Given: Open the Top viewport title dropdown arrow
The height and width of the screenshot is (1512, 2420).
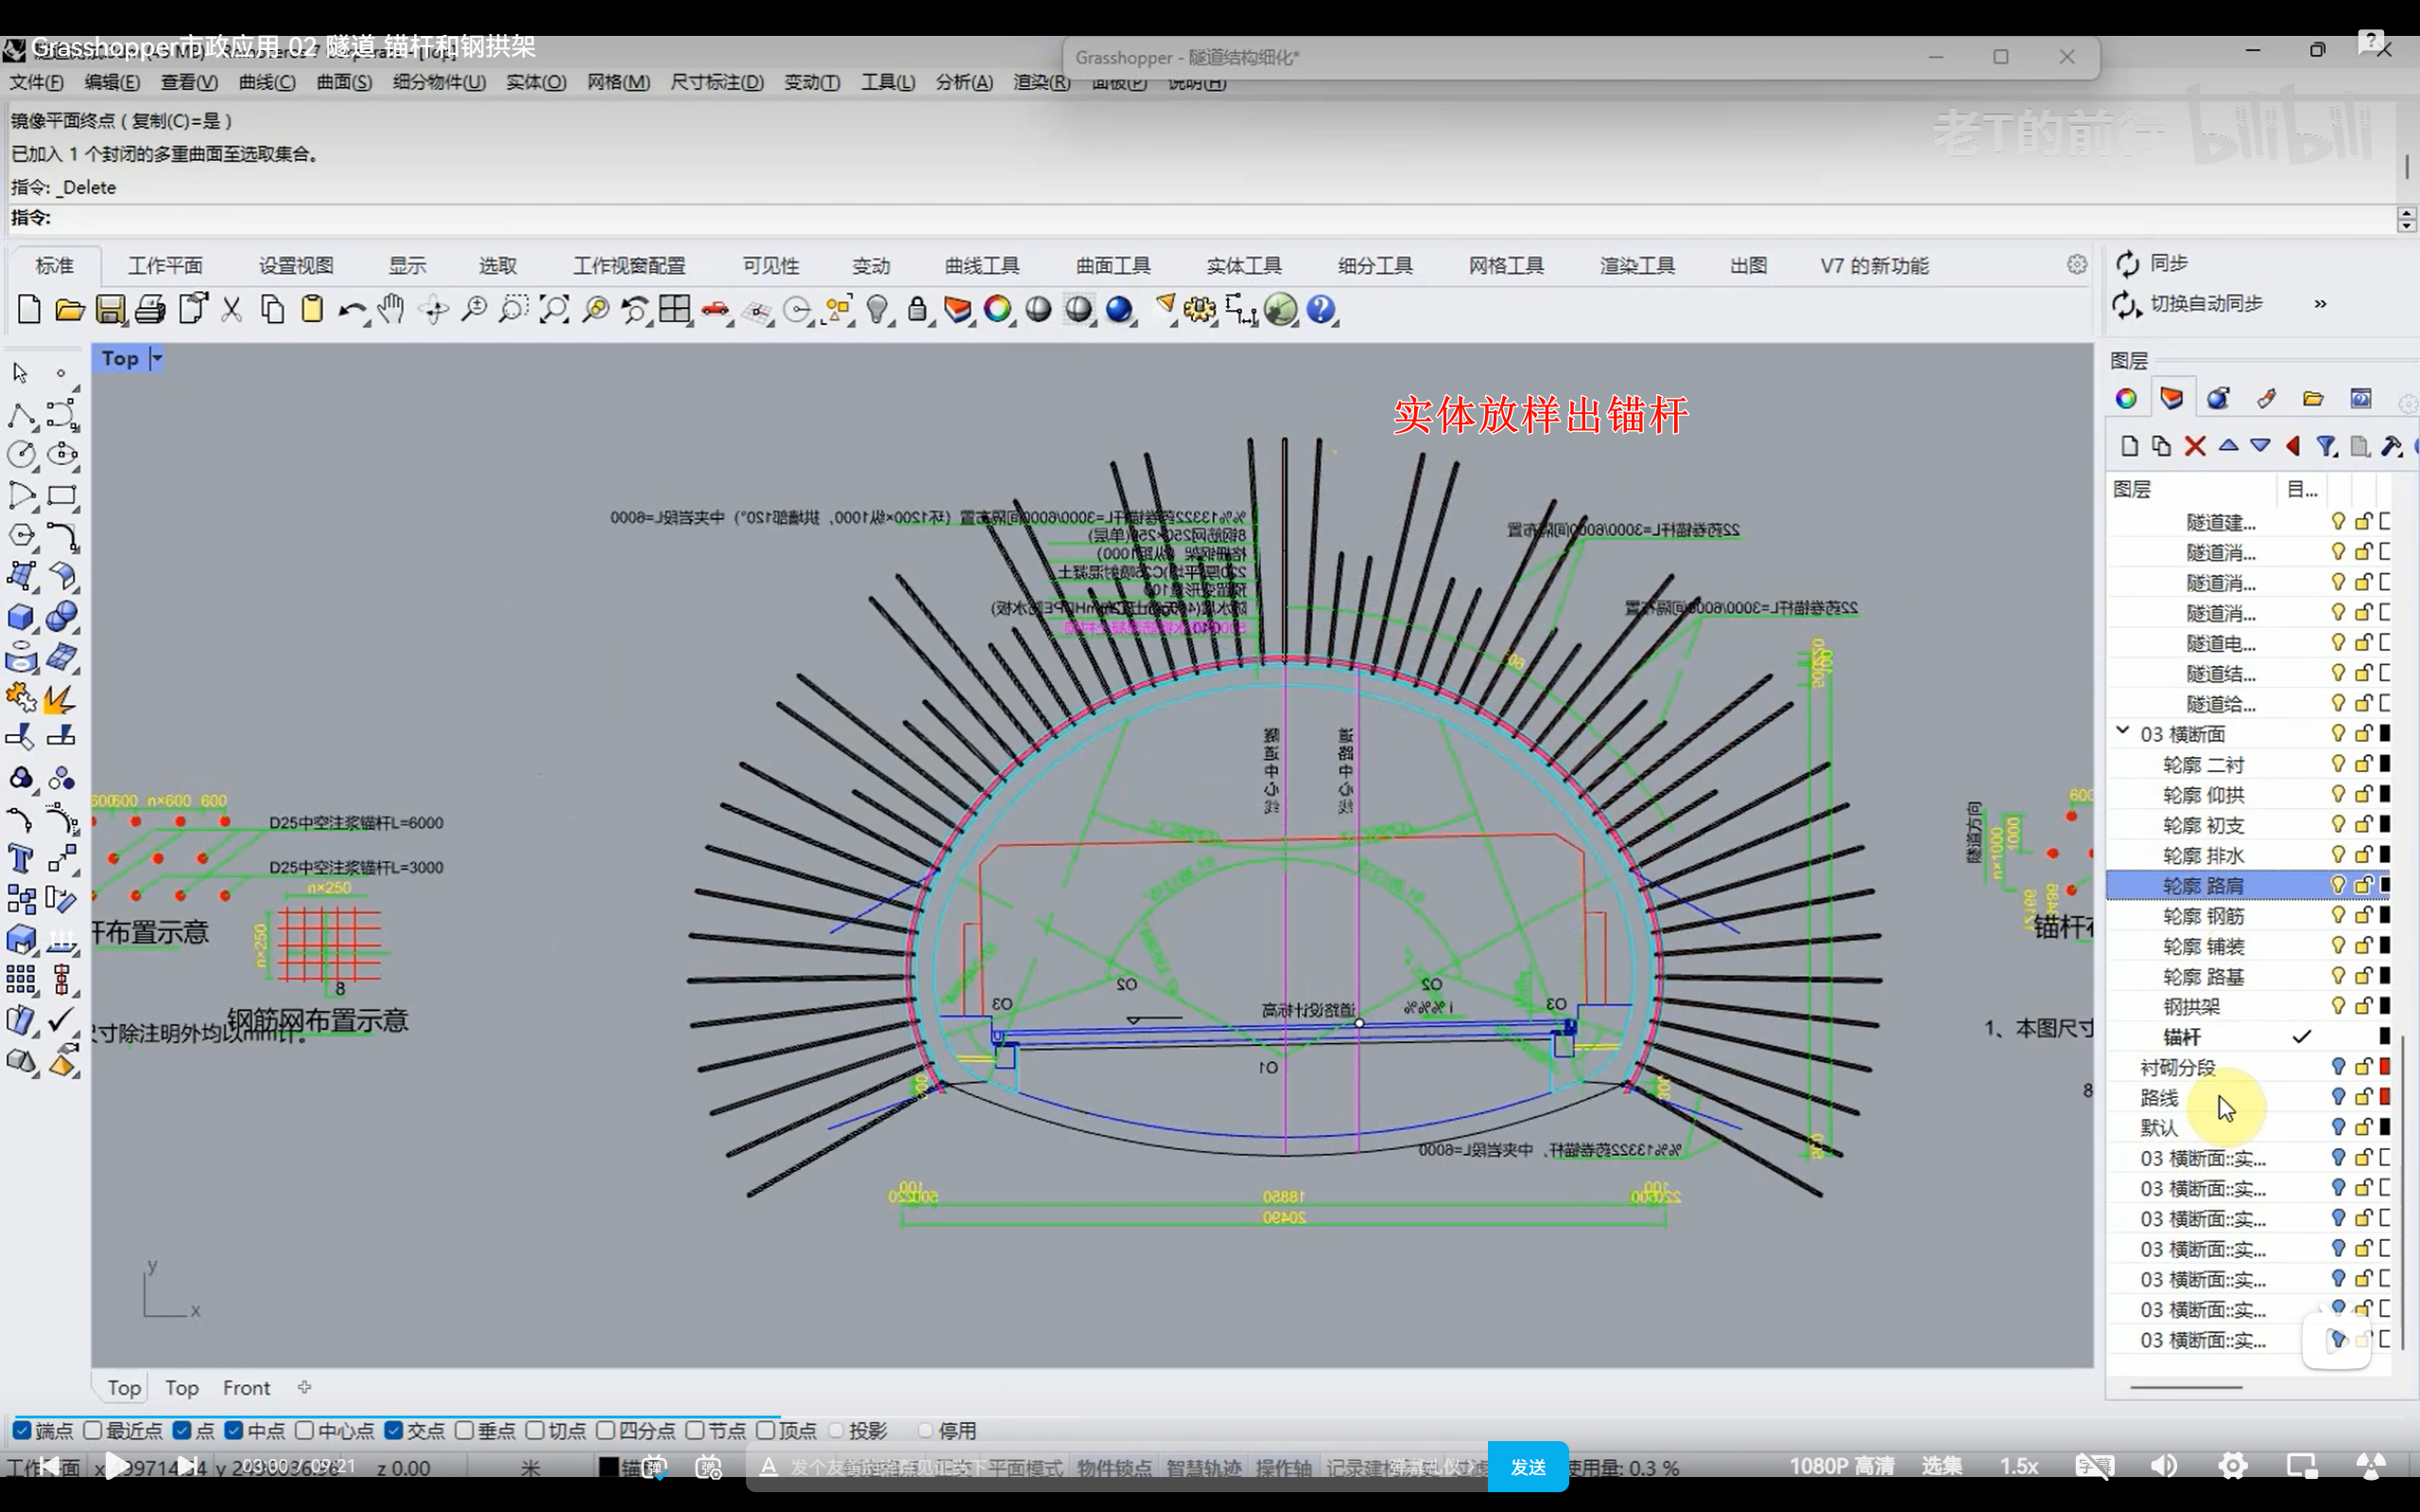Looking at the screenshot, I should 156,358.
